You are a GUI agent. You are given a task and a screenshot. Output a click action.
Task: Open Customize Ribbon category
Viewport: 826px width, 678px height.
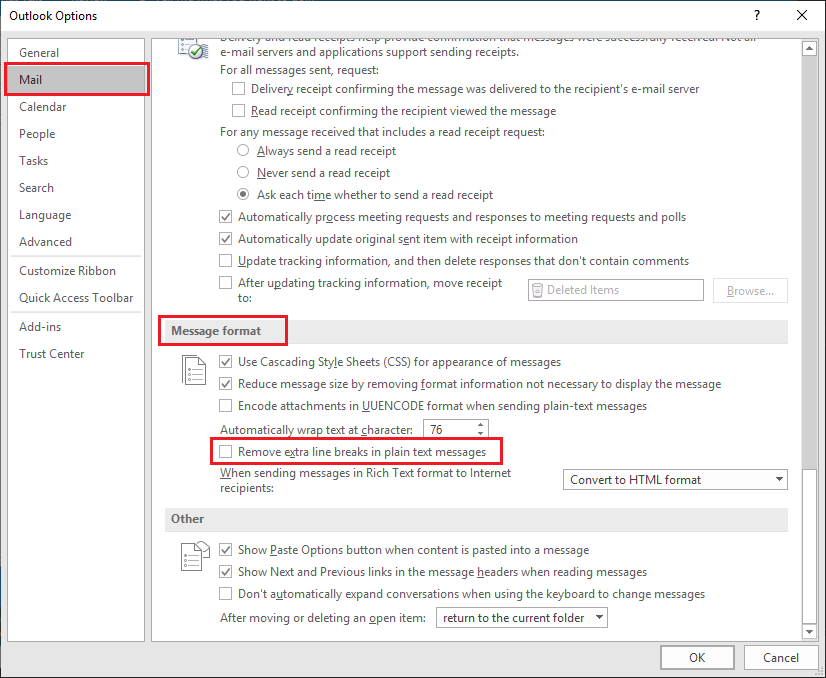point(76,271)
